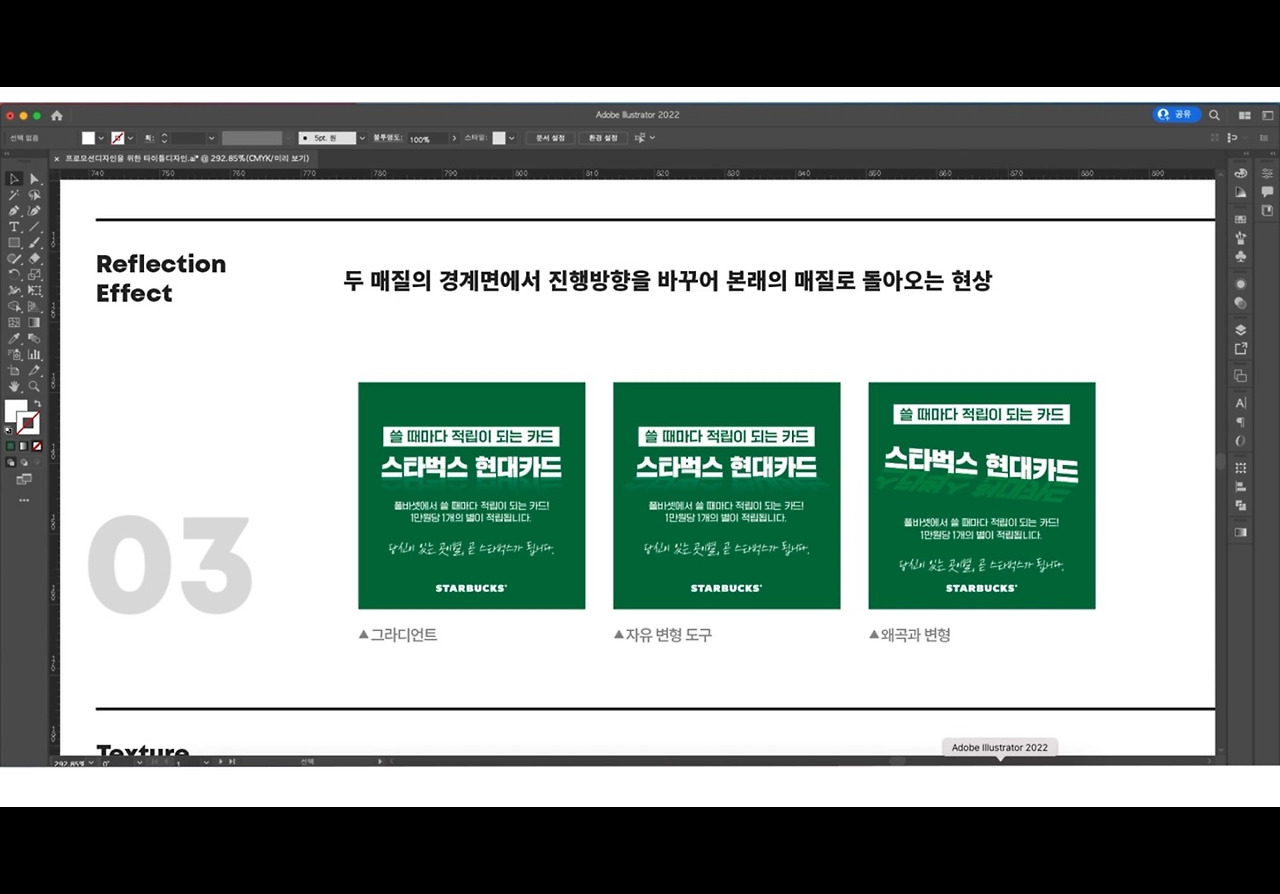Screen dimensions: 1280x894
Task: Close the open document tab
Action: (56, 158)
